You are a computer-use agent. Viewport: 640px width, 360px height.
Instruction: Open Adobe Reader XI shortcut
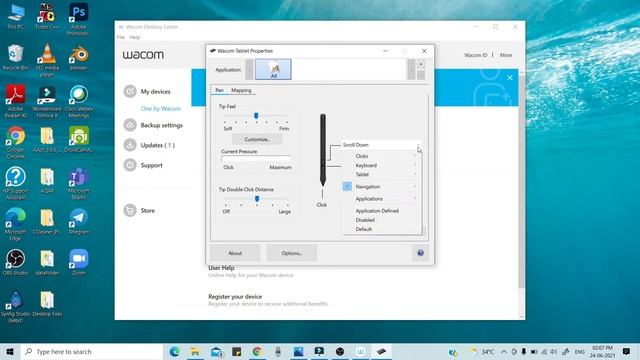click(x=16, y=101)
